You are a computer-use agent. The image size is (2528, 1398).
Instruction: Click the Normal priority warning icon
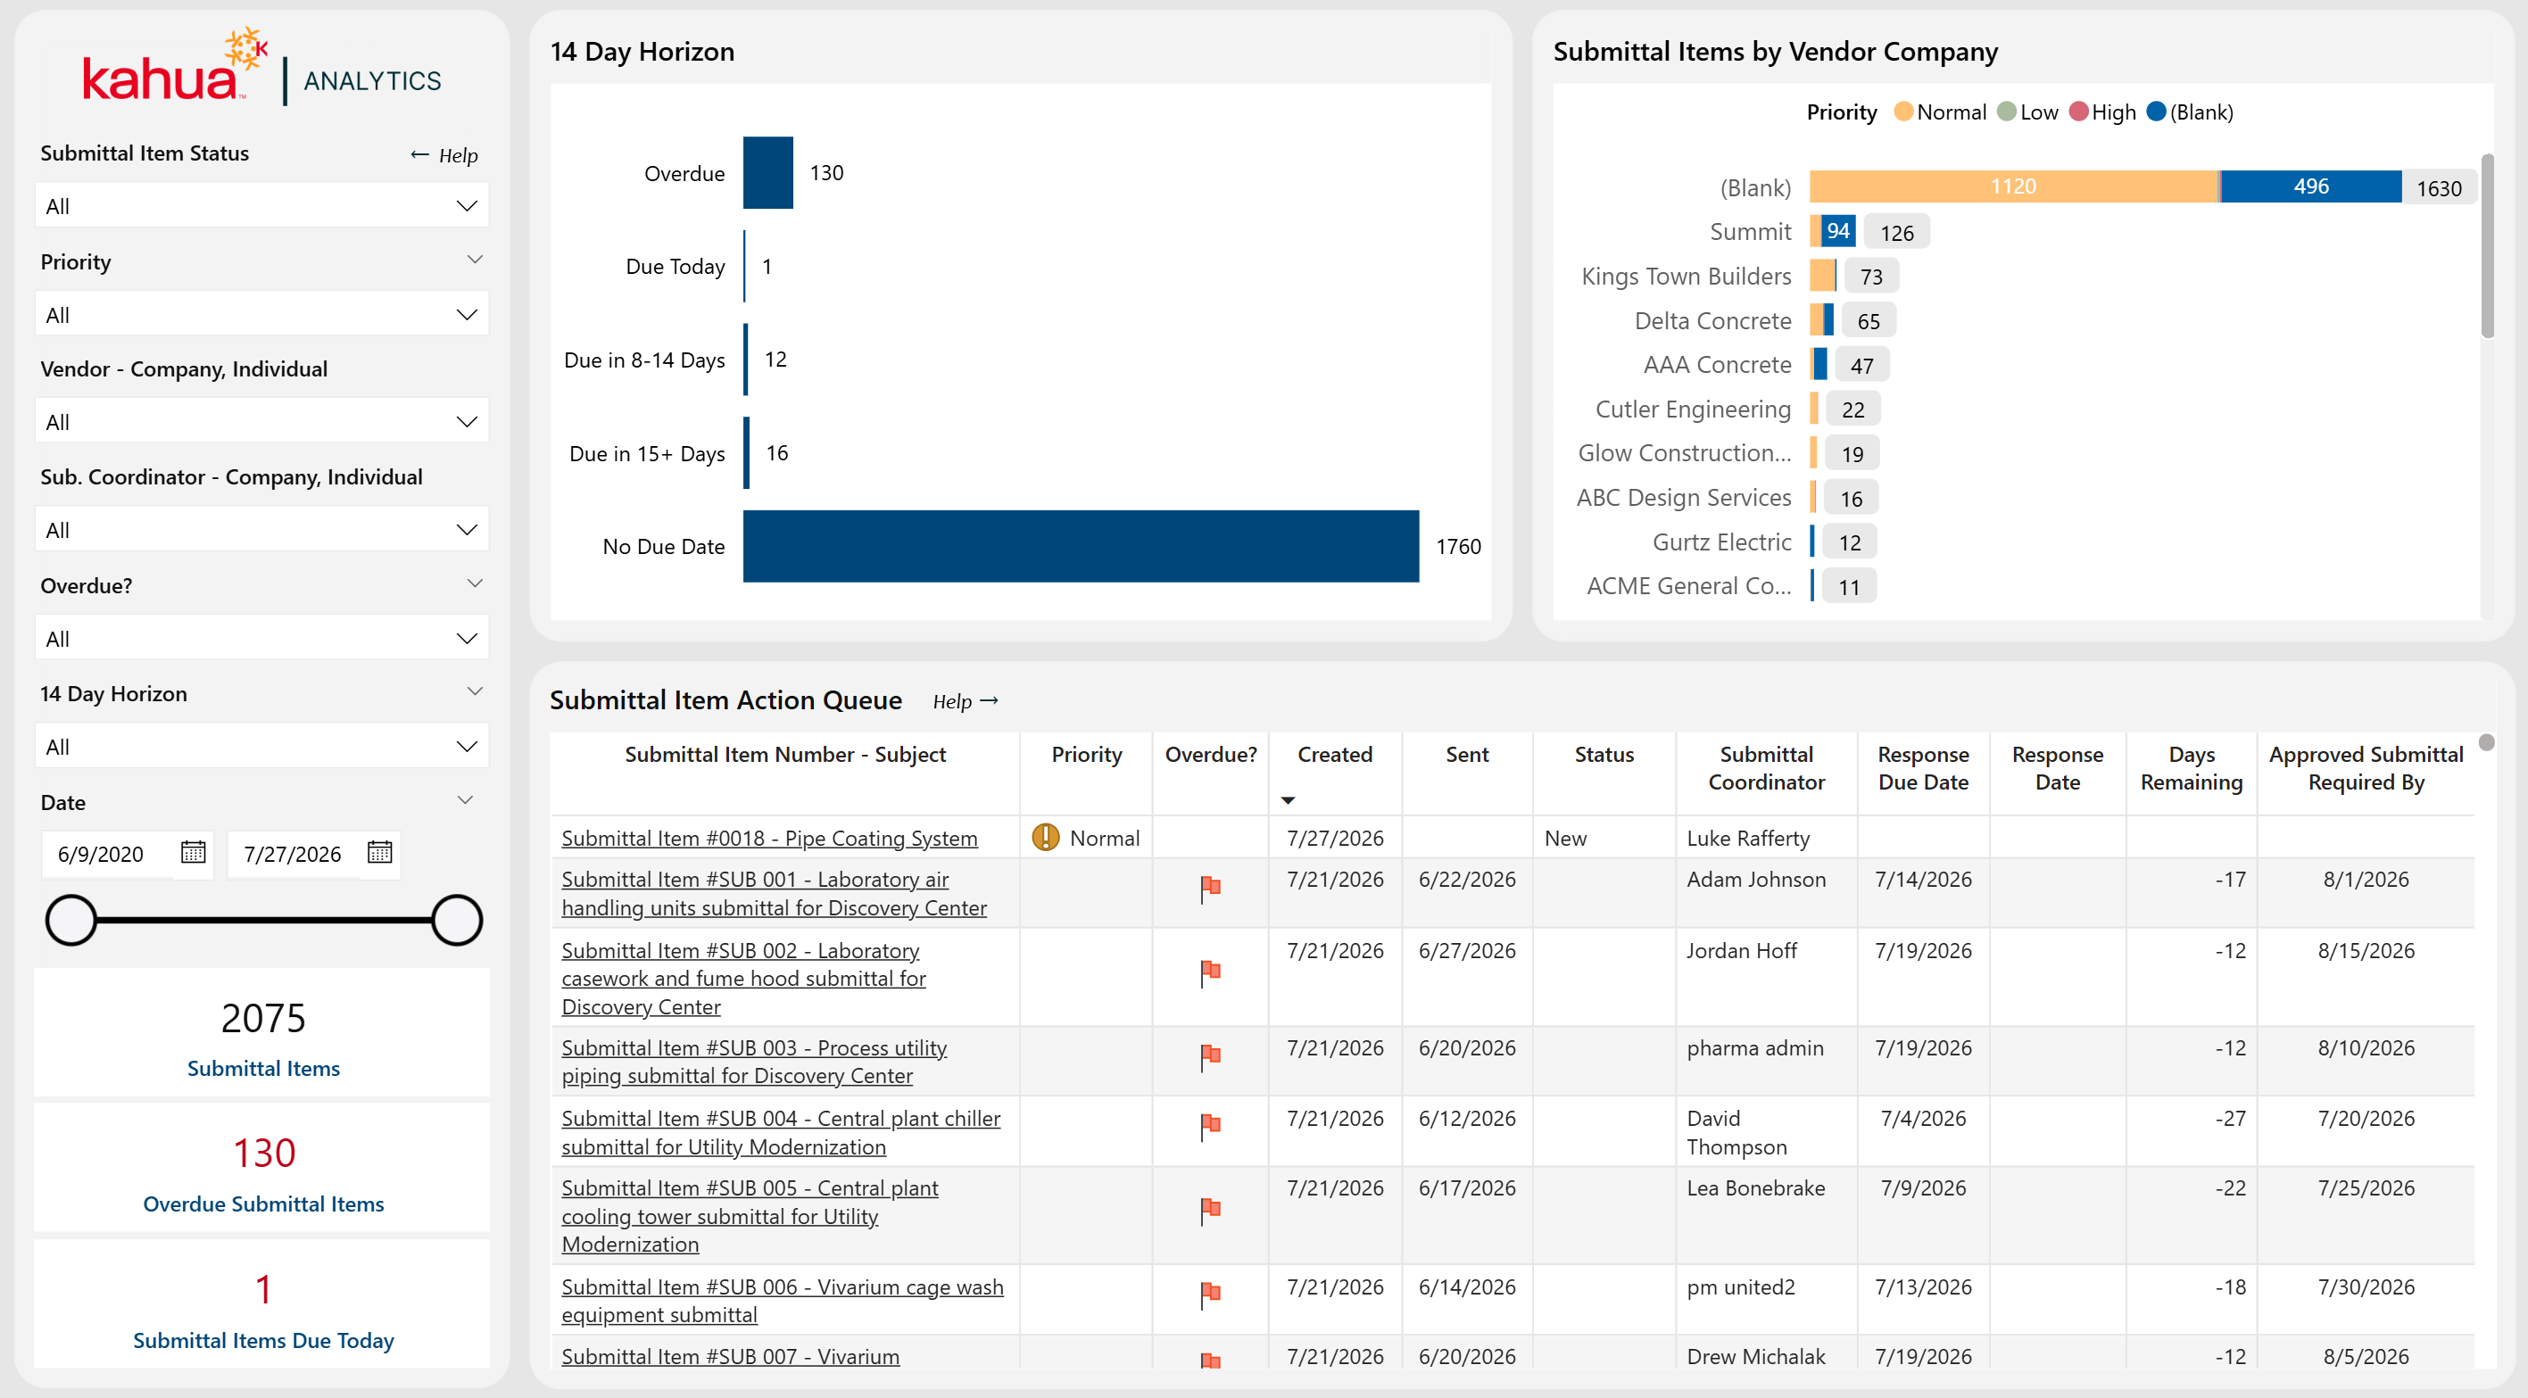1045,837
